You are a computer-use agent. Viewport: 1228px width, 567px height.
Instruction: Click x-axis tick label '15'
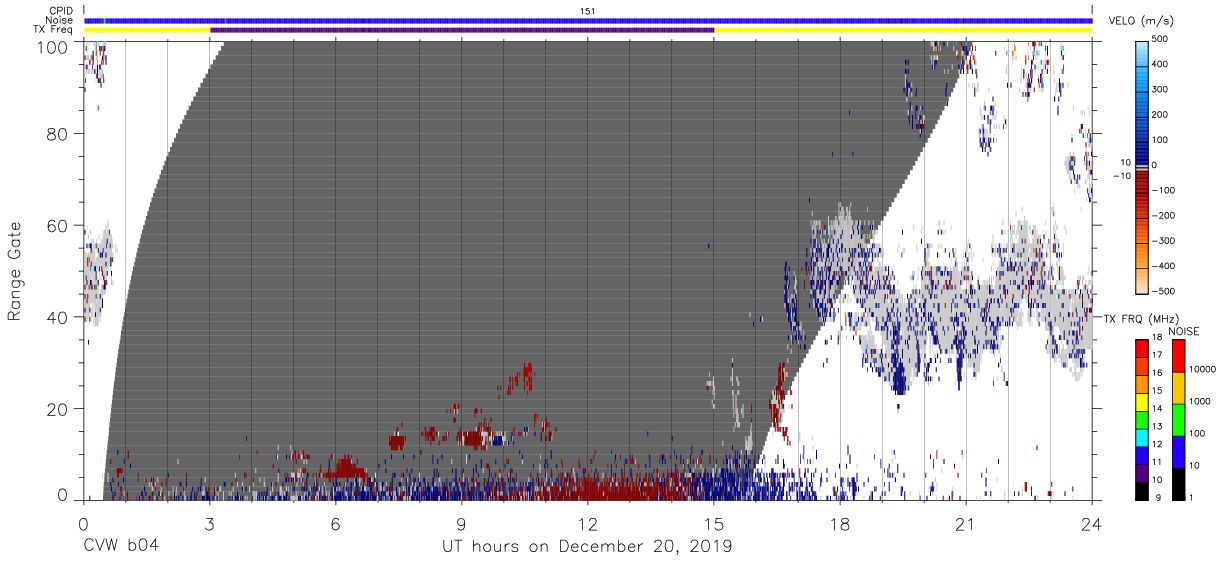(713, 522)
